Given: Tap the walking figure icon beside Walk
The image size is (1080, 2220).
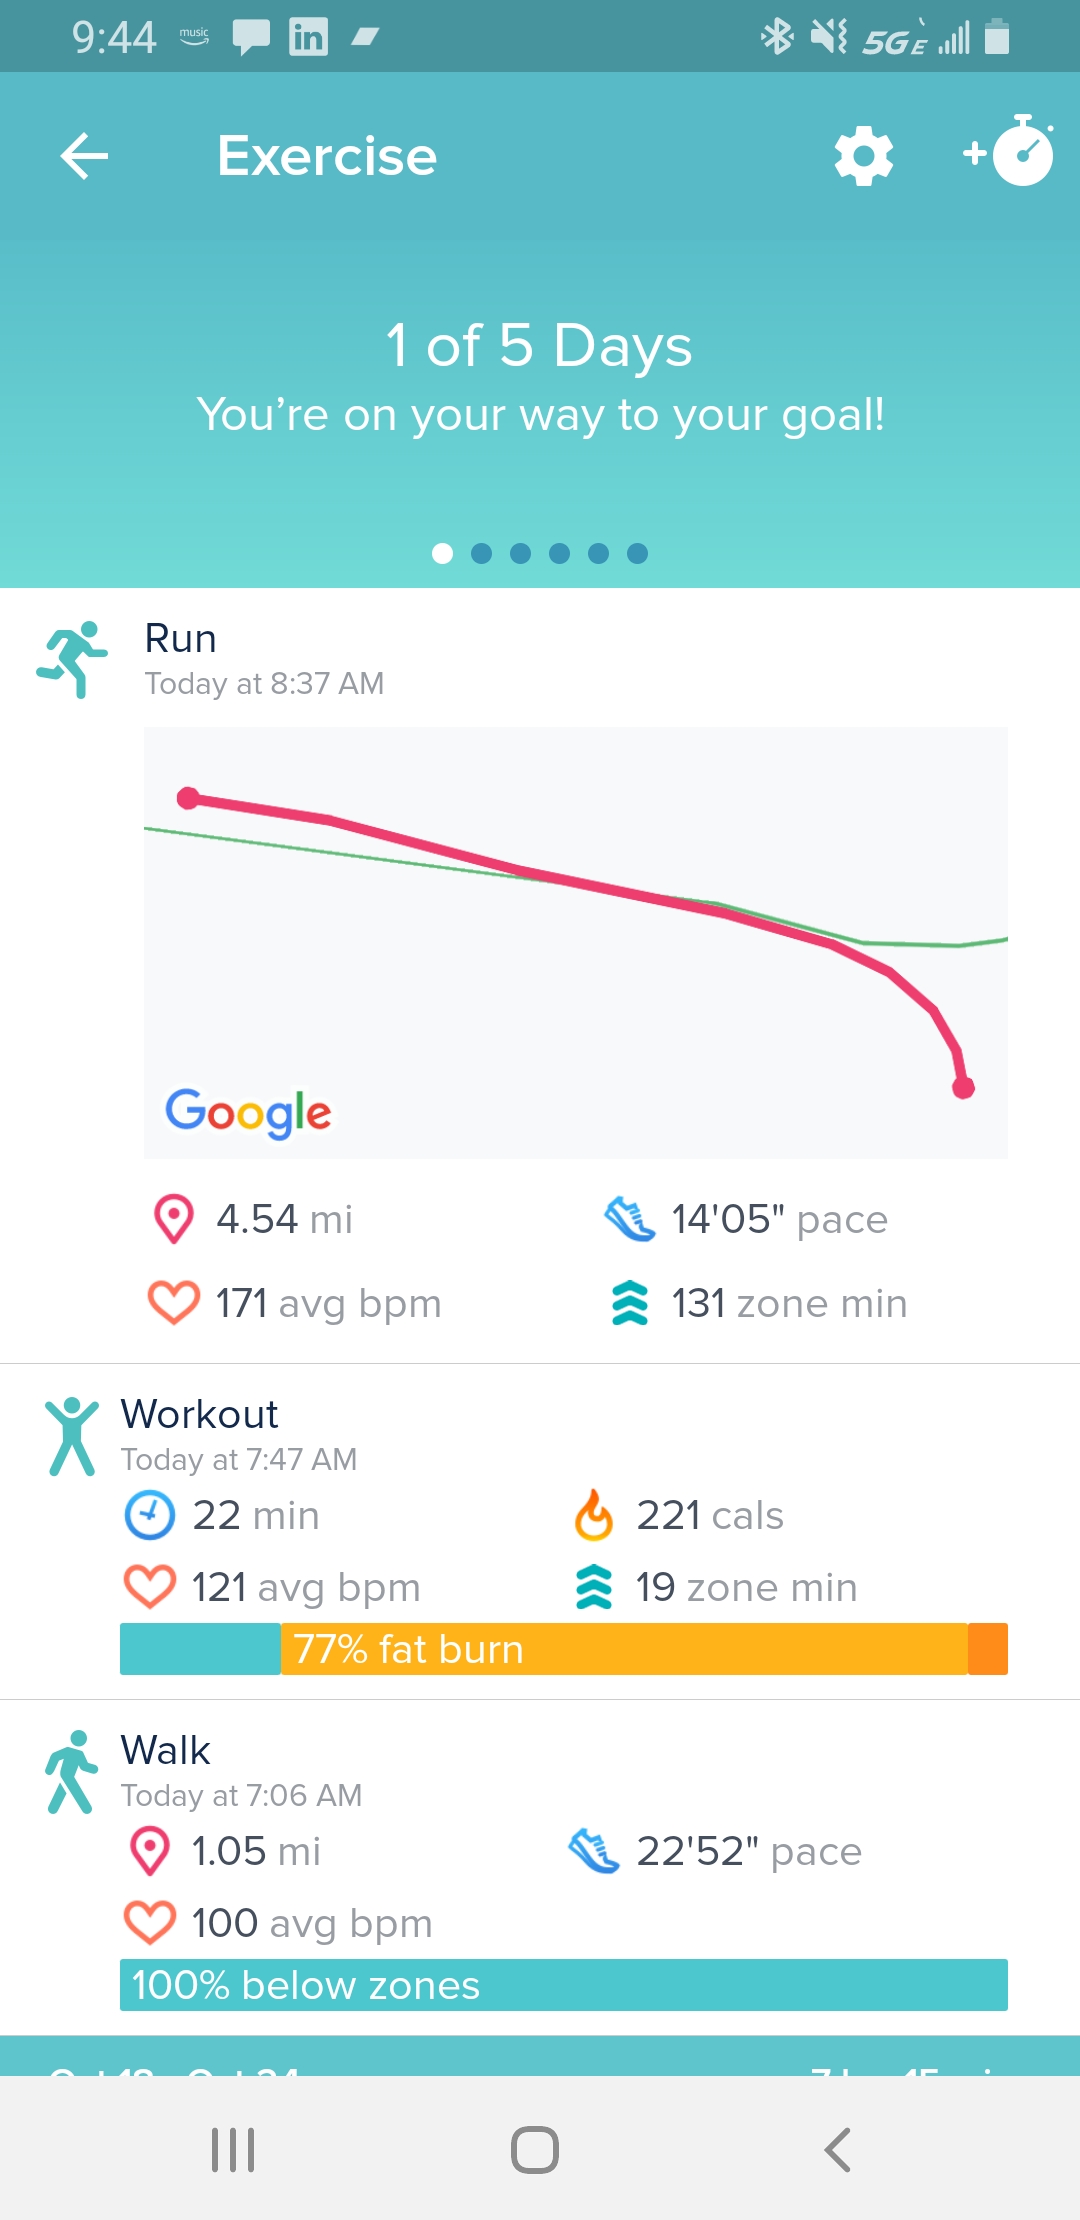Looking at the screenshot, I should tap(72, 1772).
